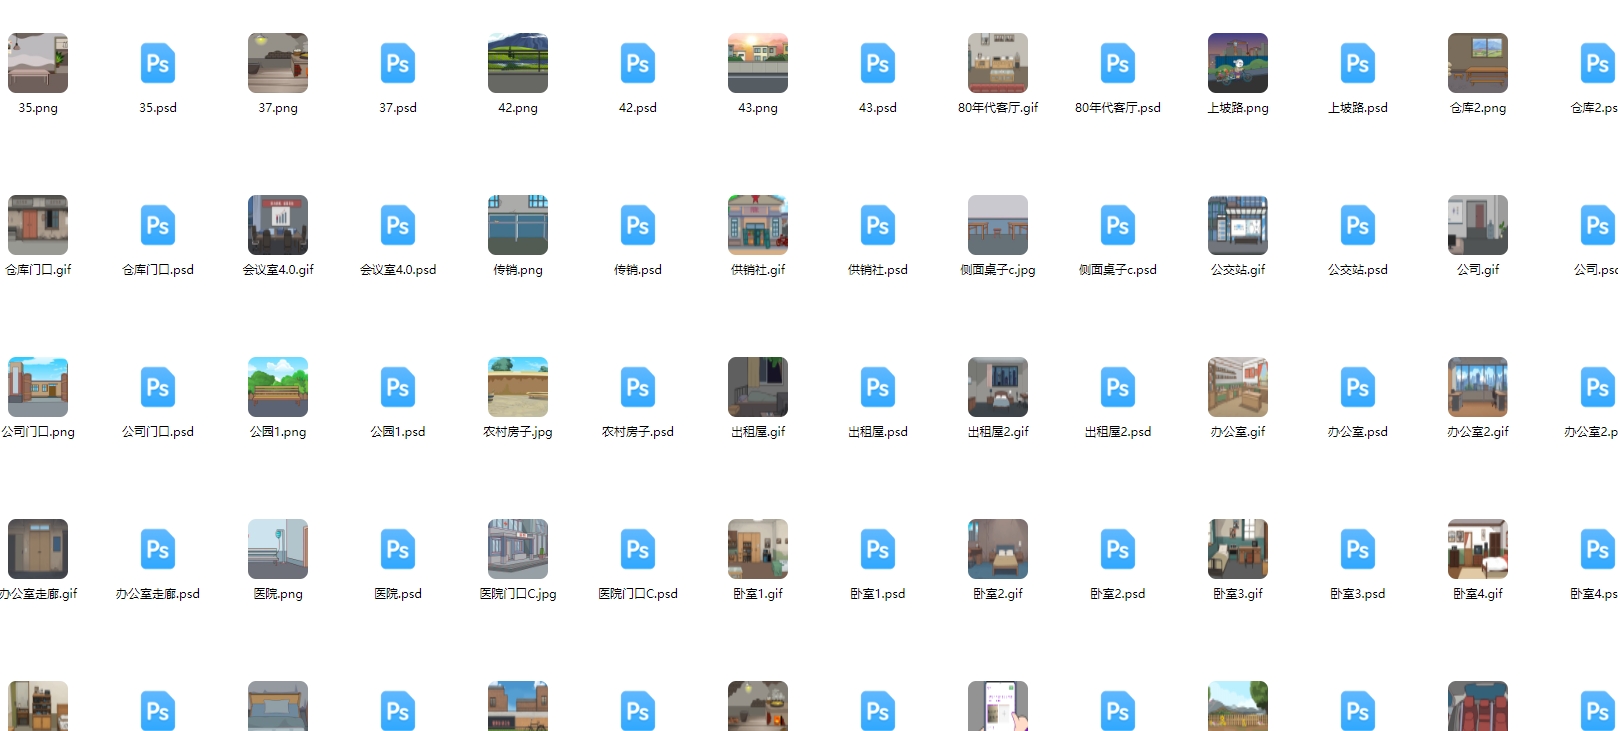Select the 卧室2.psd Photoshop file
The width and height of the screenshot is (1618, 731).
(x=1118, y=550)
